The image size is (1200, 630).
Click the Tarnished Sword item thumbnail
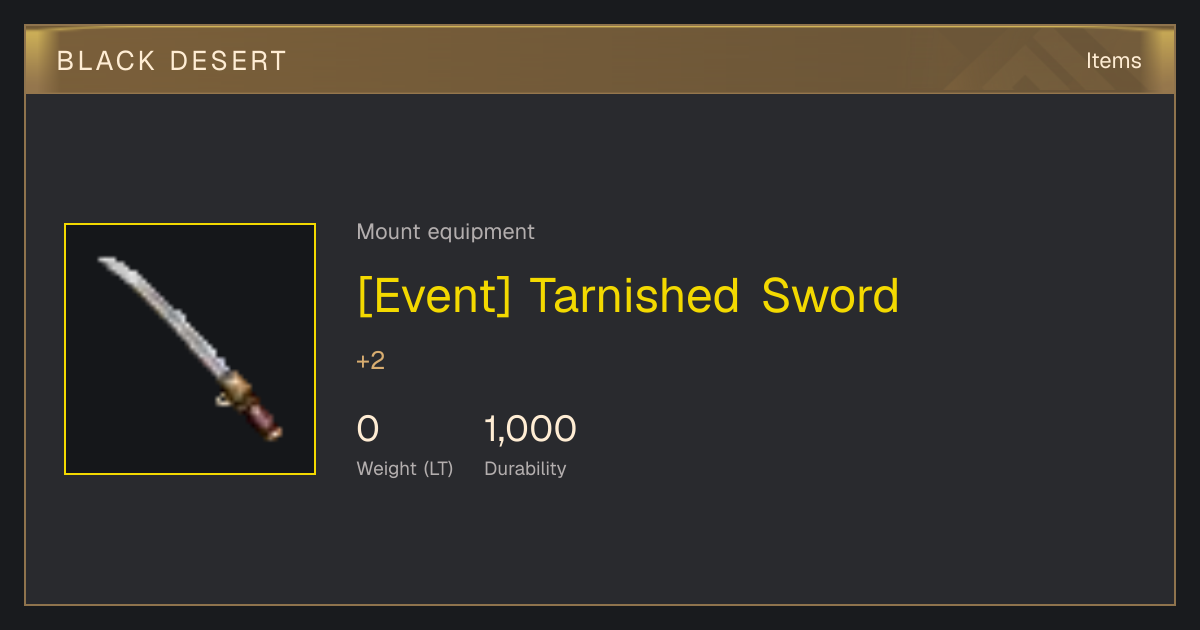[190, 349]
